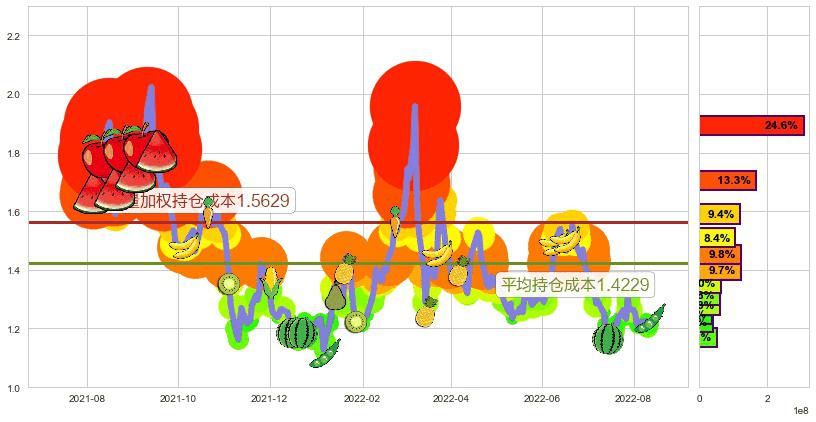816x422 pixels.
Task: Click the 8.4% bar in histogram
Action: [x=717, y=238]
